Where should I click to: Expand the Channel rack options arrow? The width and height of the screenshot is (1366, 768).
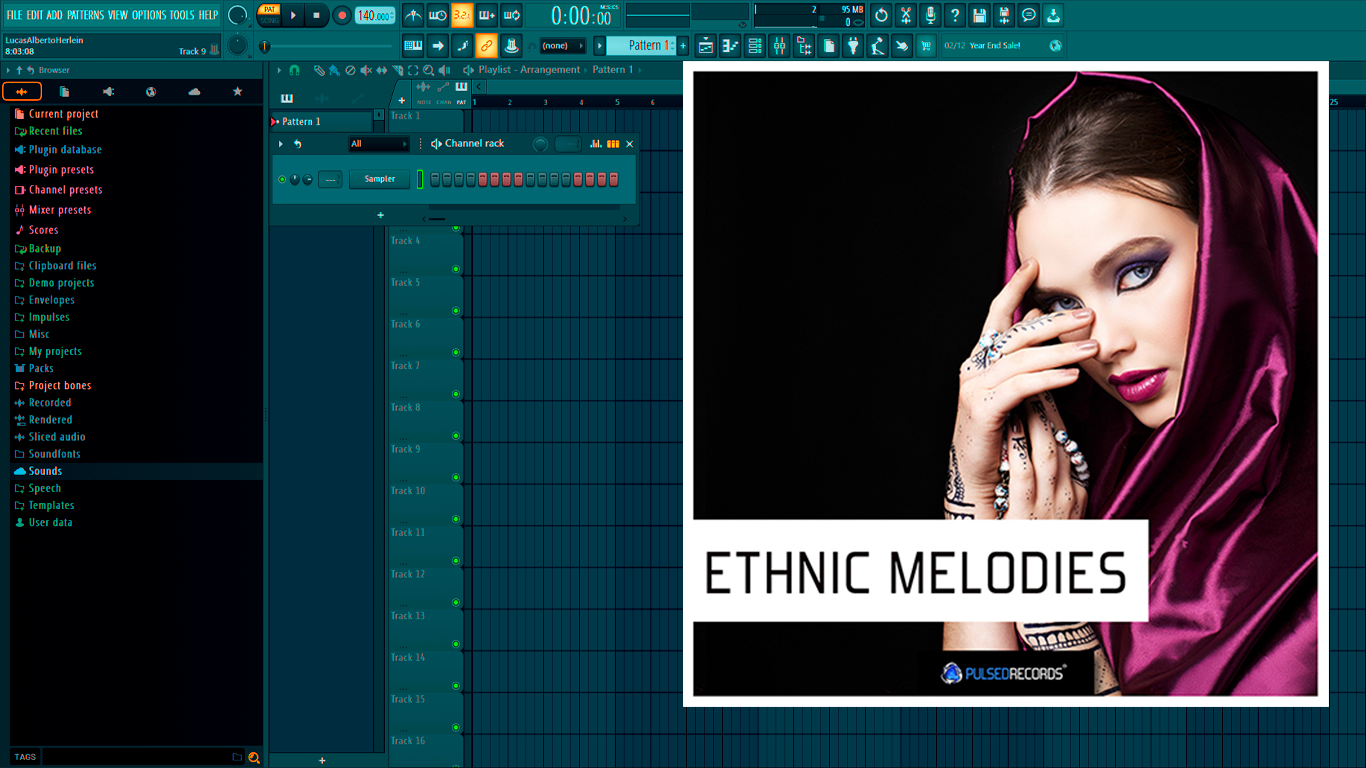(x=281, y=144)
